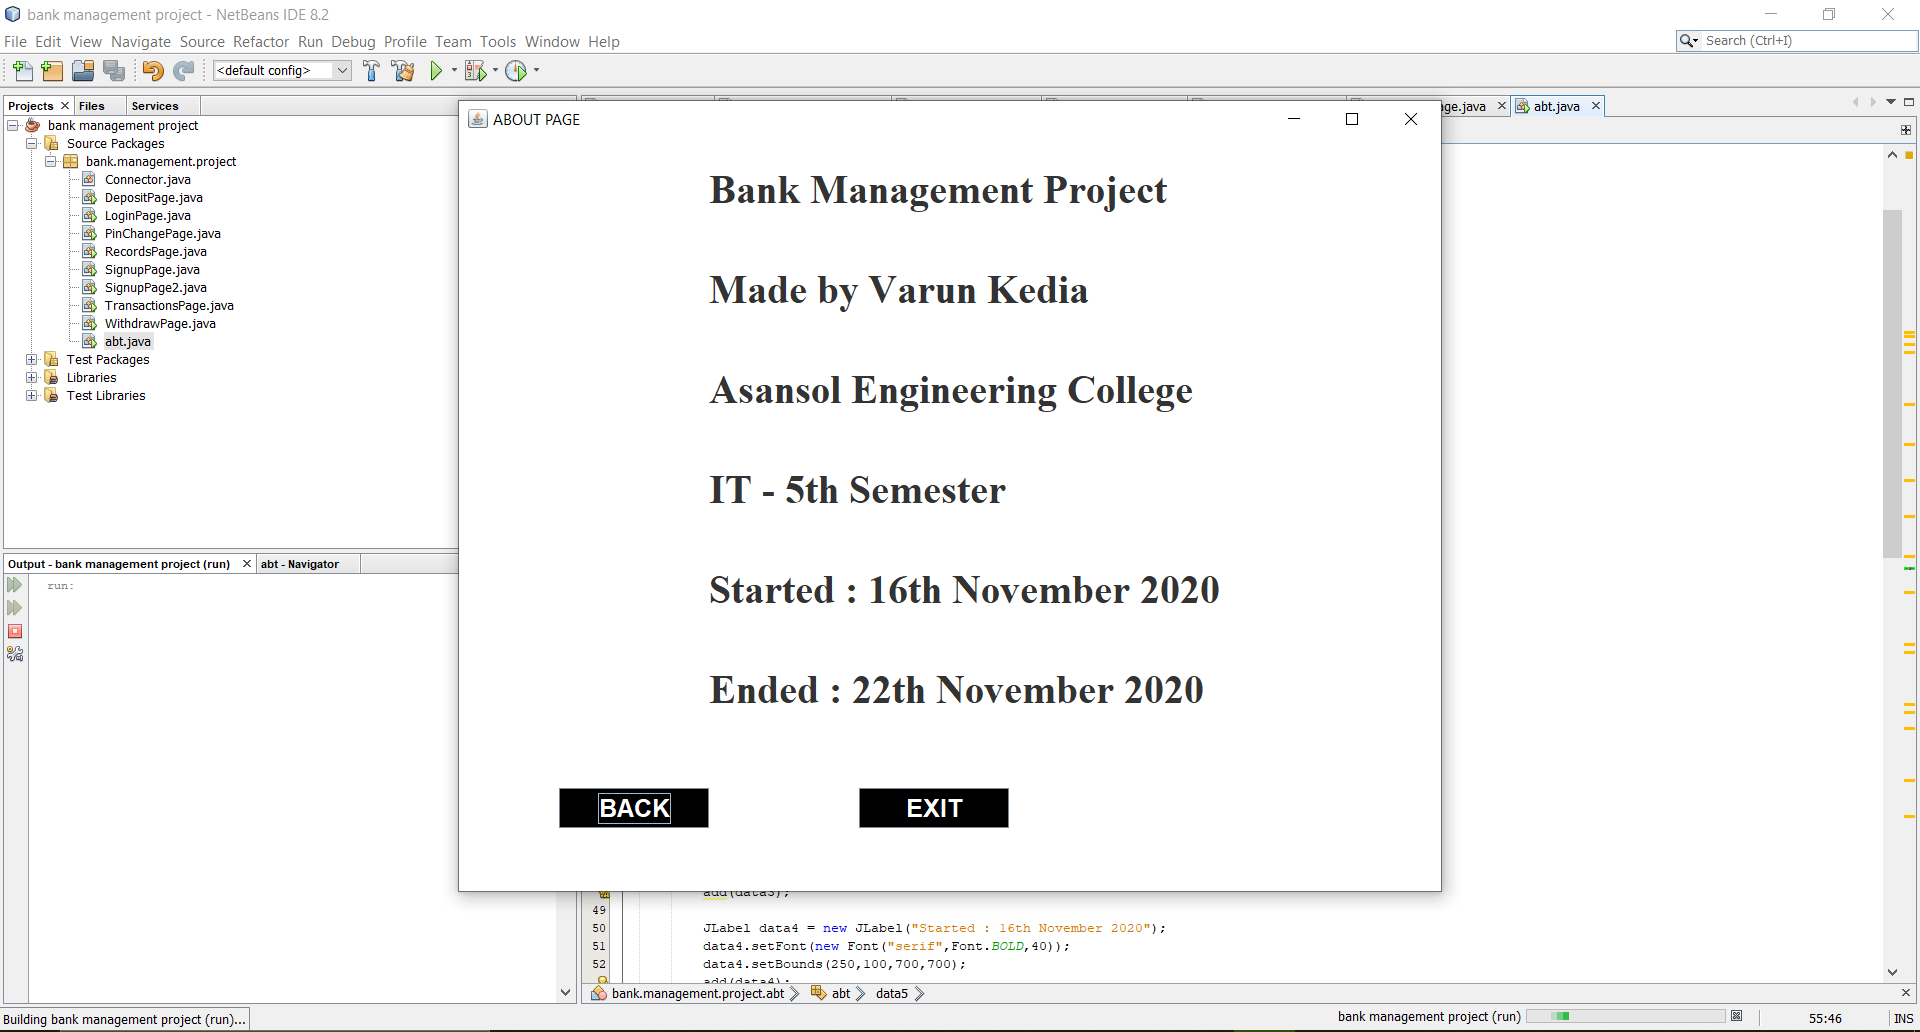Viewport: 1920px width, 1032px height.
Task: Switch to the Services tab
Action: tap(156, 105)
